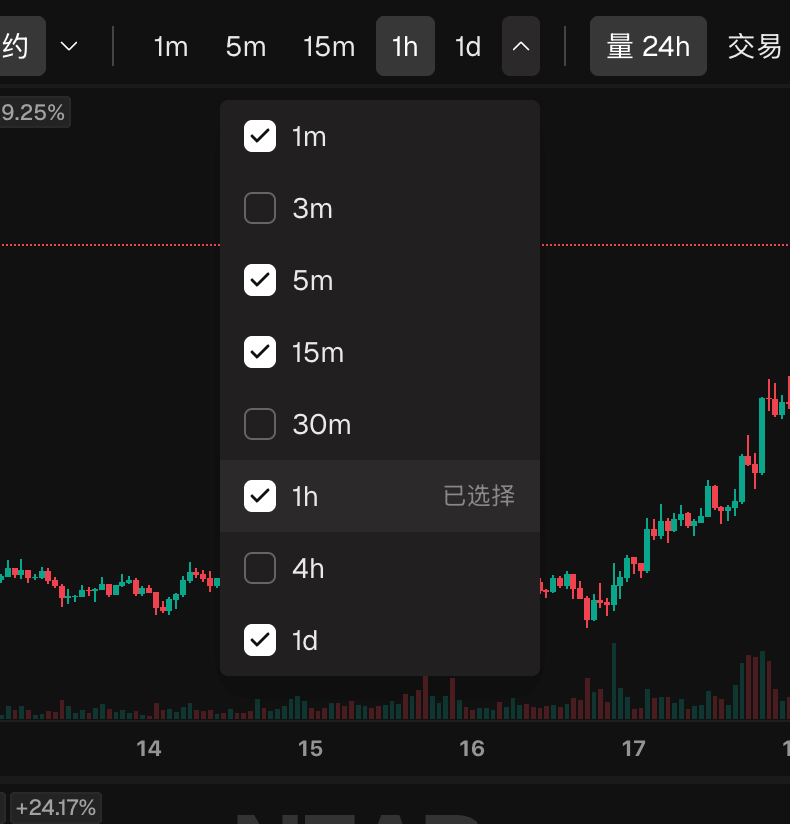
Task: Click the 约 button at top left
Action: pyautogui.click(x=21, y=46)
